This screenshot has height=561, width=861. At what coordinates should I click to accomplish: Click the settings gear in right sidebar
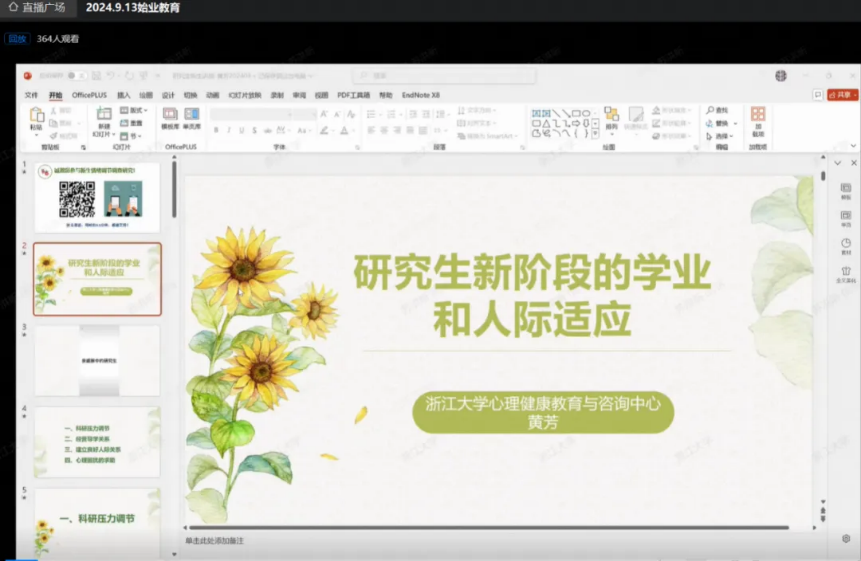click(x=846, y=538)
